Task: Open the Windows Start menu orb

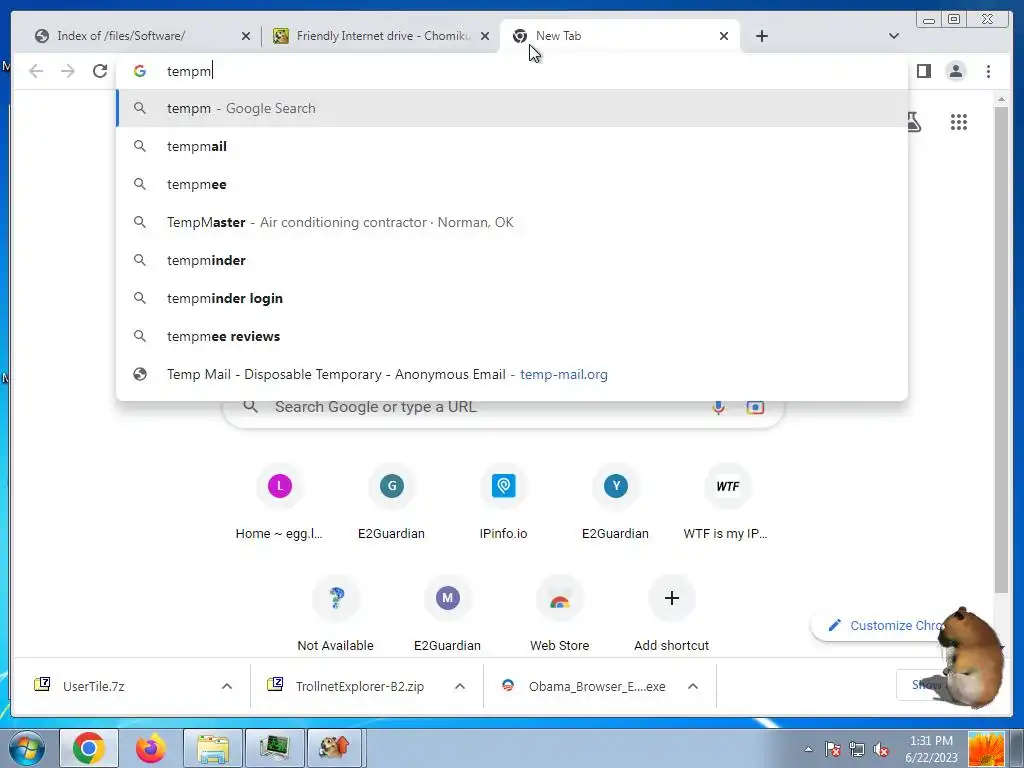Action: point(25,748)
